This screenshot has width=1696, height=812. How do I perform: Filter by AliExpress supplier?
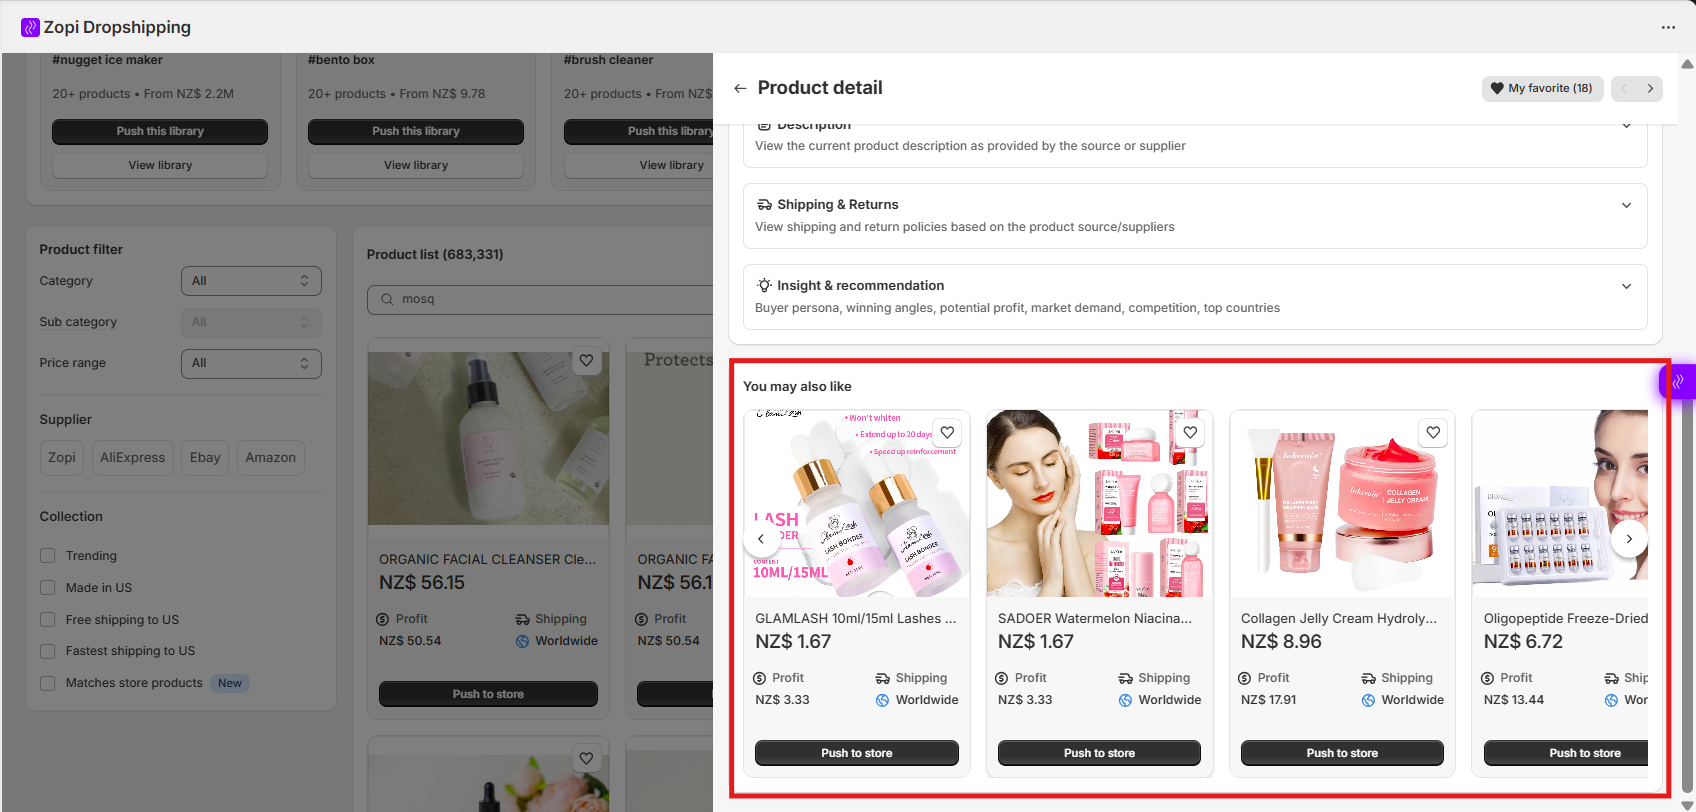coord(133,458)
